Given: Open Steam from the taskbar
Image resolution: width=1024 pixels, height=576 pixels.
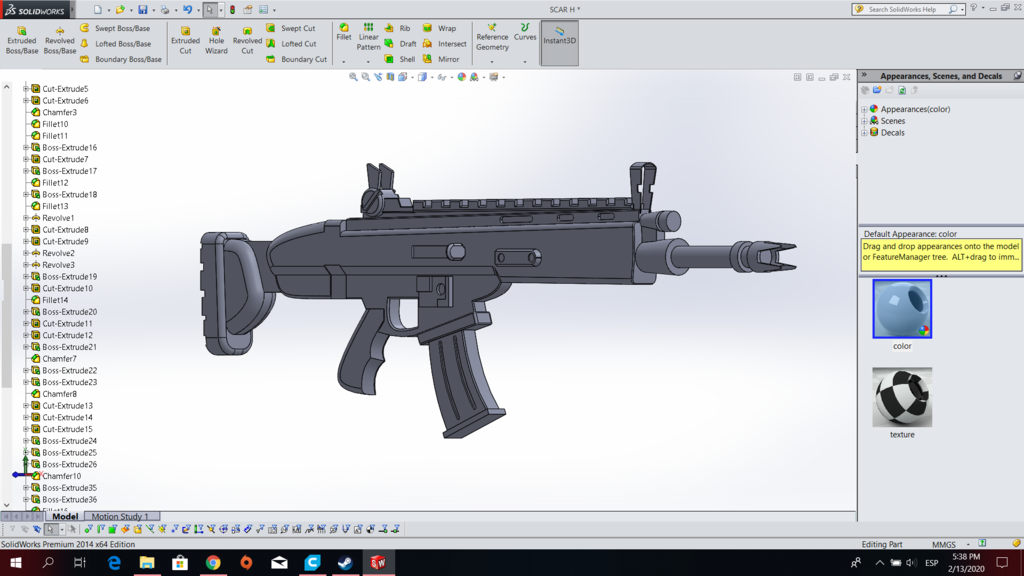Looking at the screenshot, I should point(345,562).
